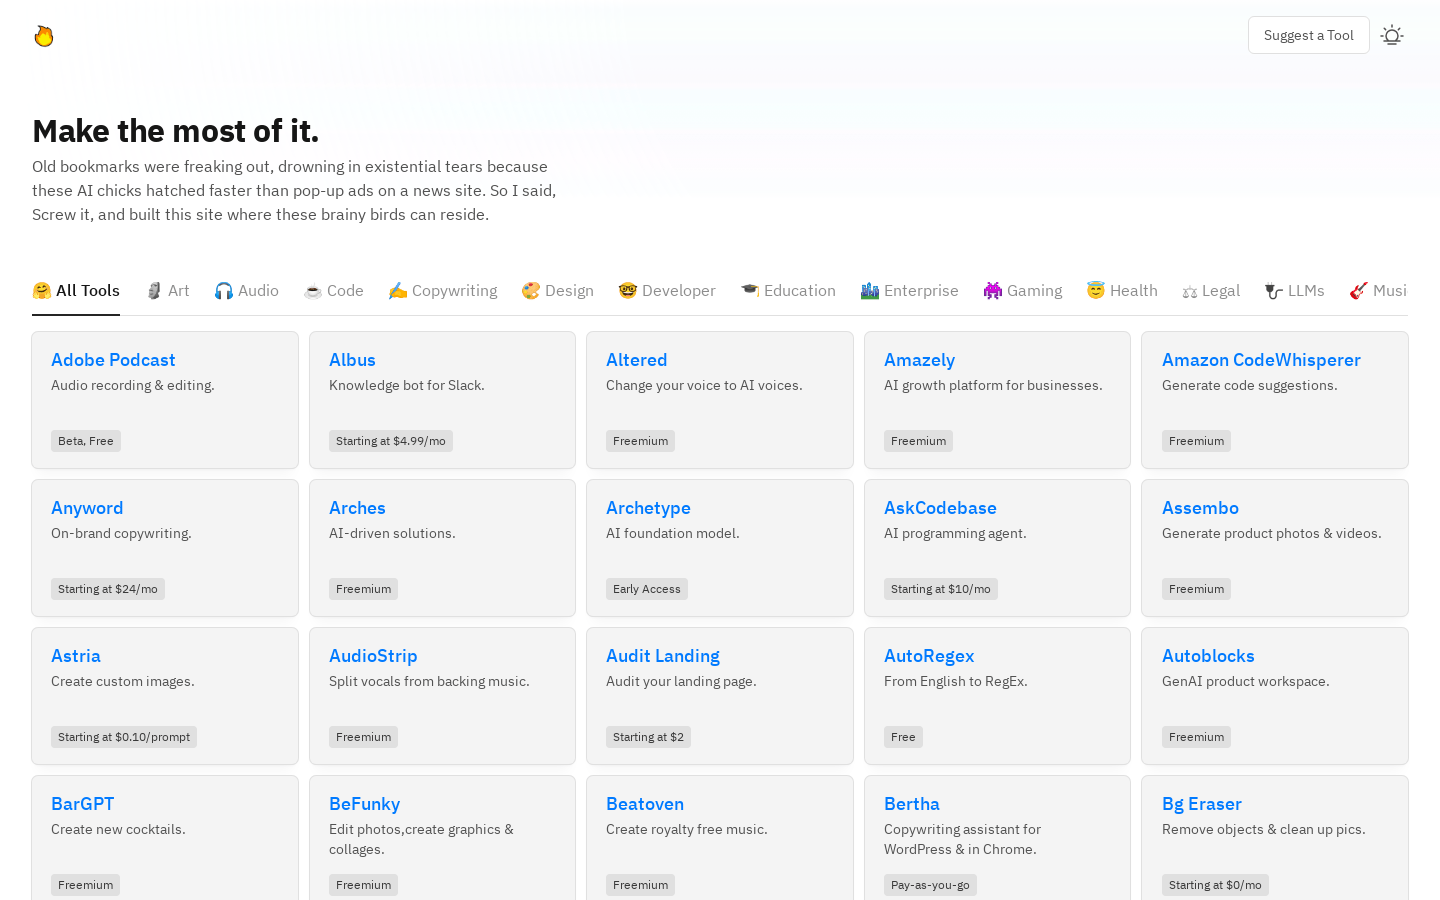The height and width of the screenshot is (900, 1440).
Task: Click the 'Starting at $24/mo' tag
Action: (108, 589)
